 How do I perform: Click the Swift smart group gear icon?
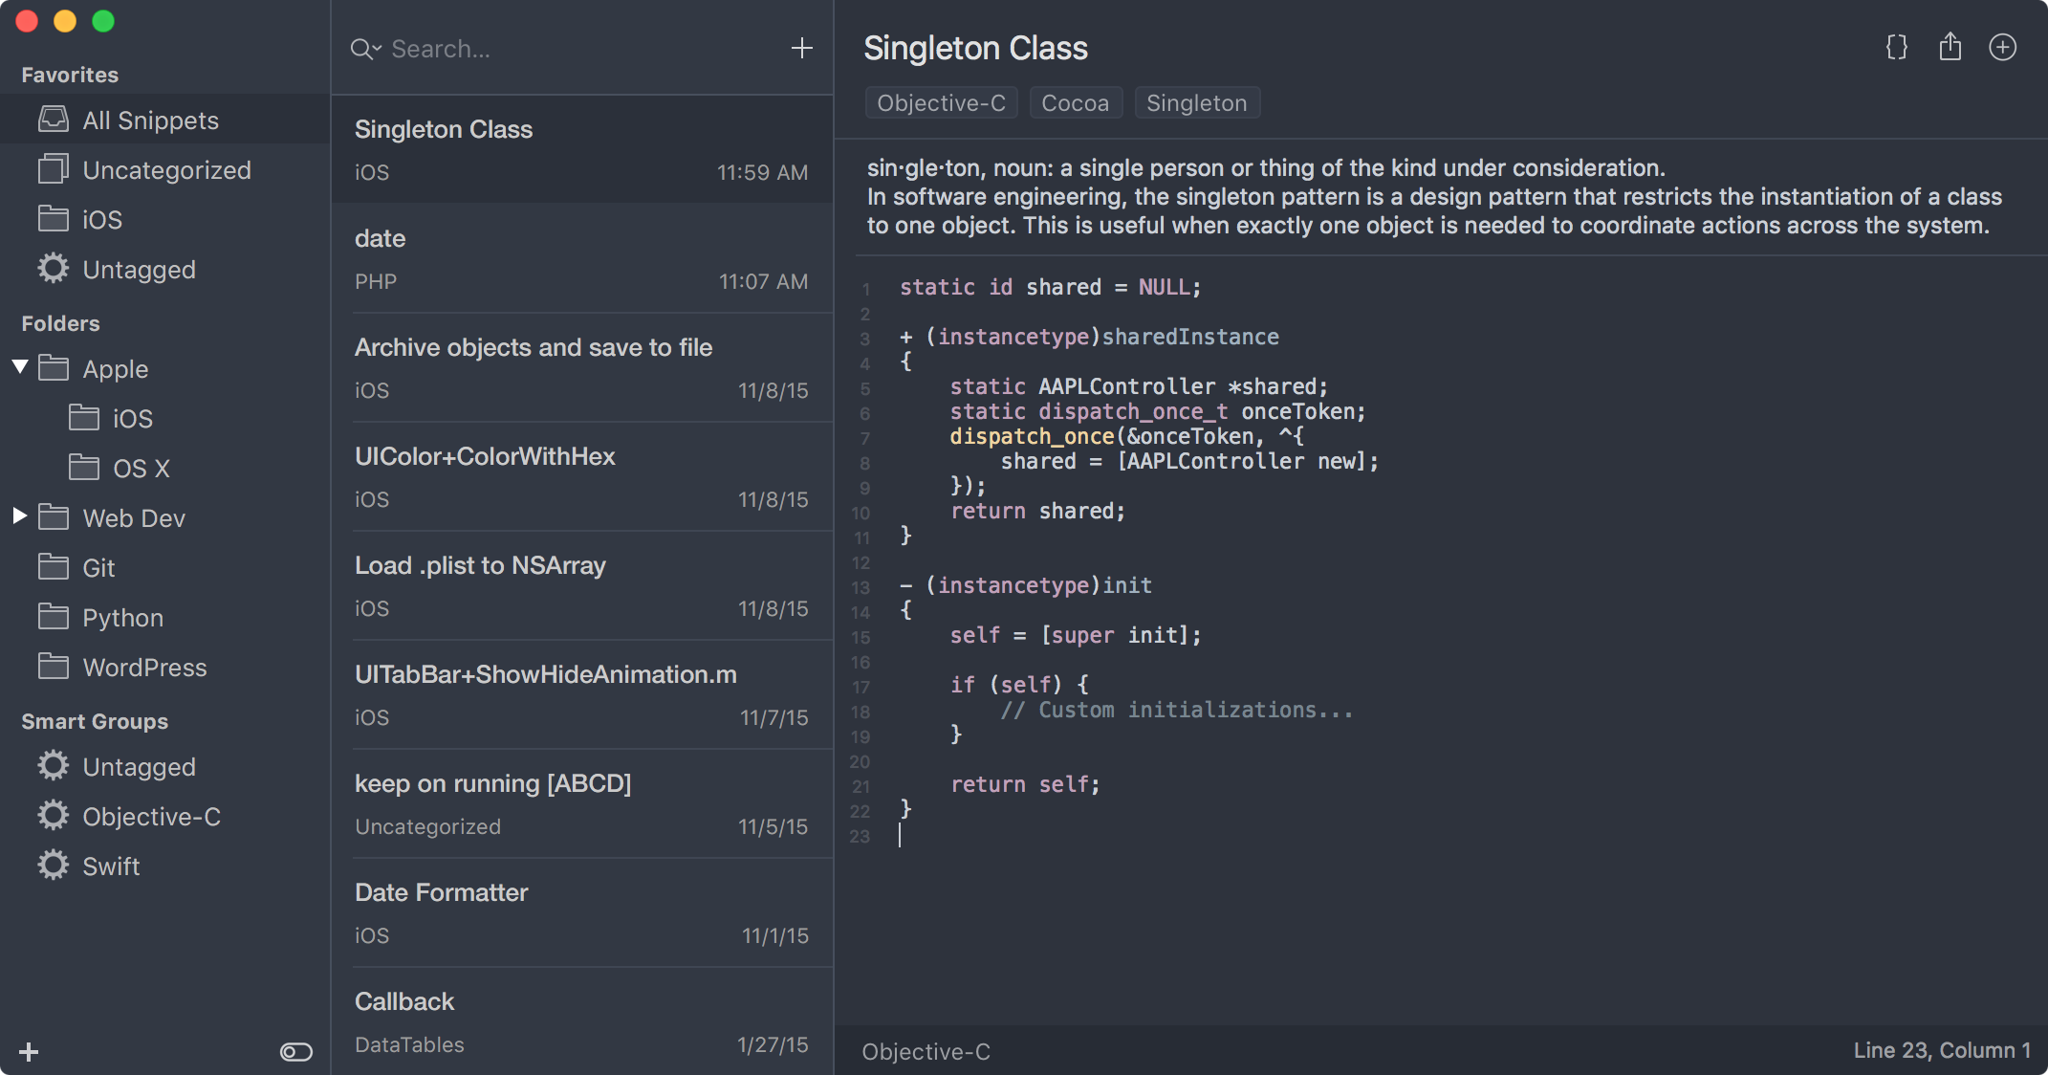(53, 865)
